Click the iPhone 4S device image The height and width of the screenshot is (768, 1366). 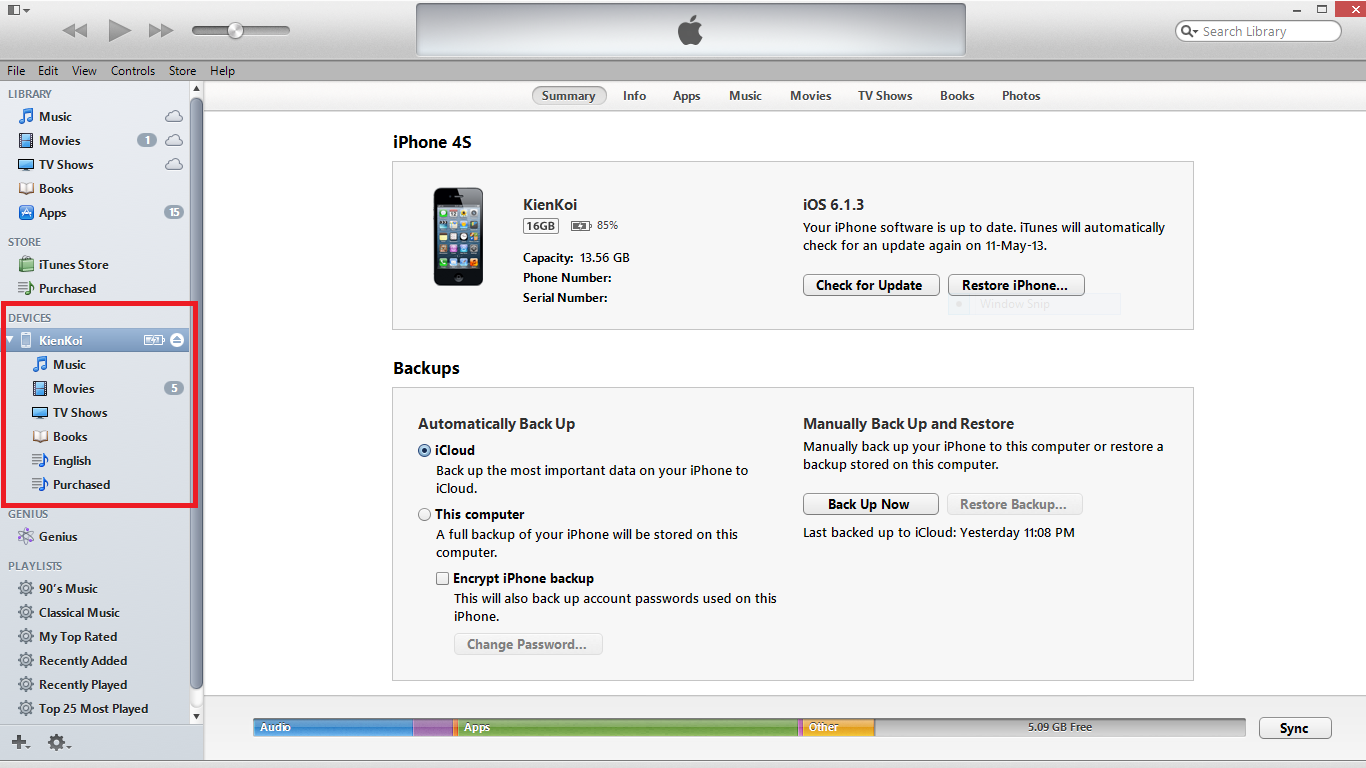(x=458, y=237)
